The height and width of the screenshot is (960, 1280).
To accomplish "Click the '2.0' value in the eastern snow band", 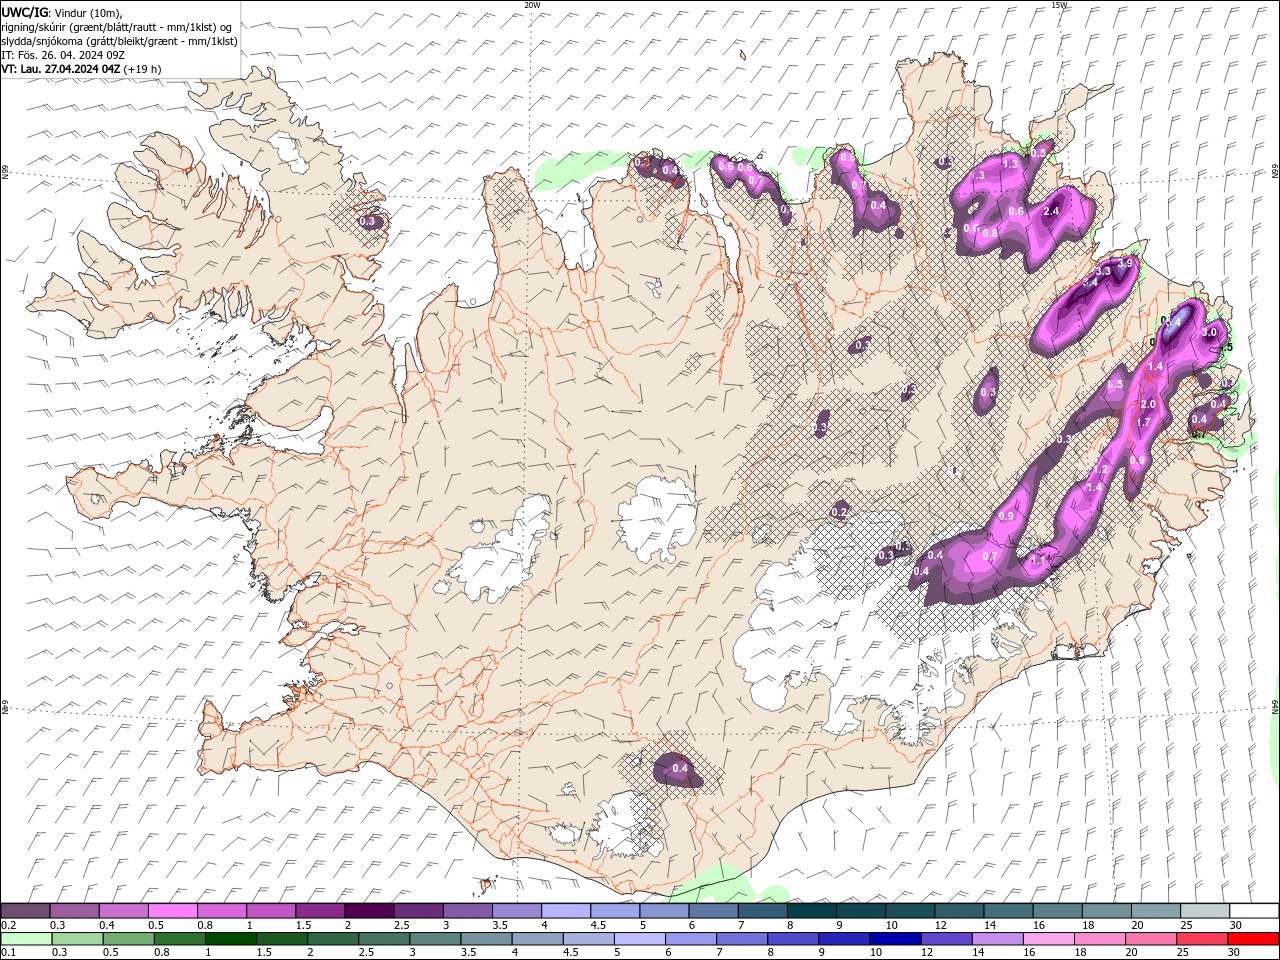I will (x=1148, y=405).
